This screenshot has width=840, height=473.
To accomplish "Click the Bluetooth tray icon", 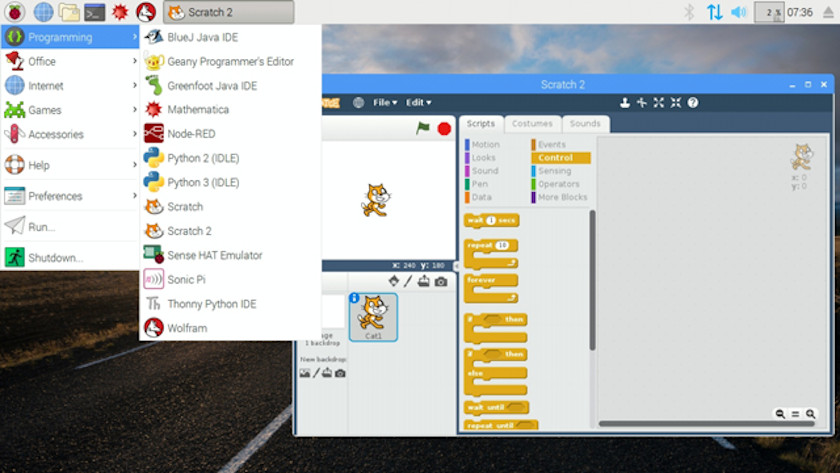I will 689,12.
